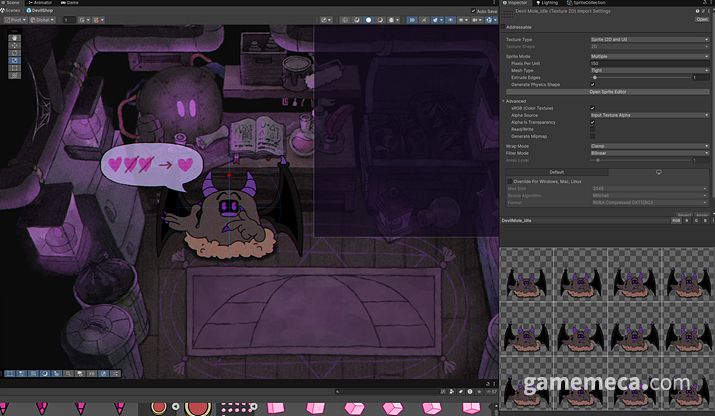Select the Scale tool
Viewport: 715px width, 416px height.
(x=15, y=60)
